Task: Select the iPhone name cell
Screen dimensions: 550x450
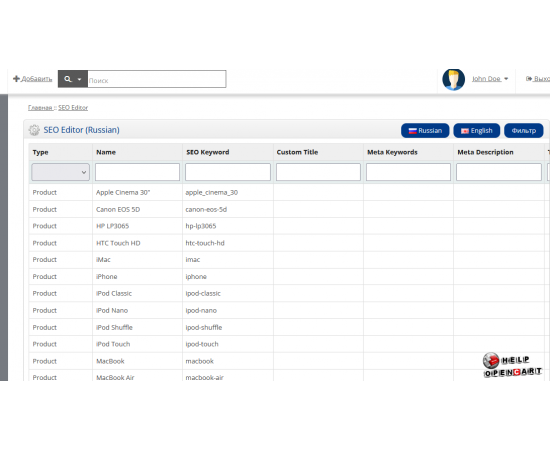Action: (x=138, y=277)
